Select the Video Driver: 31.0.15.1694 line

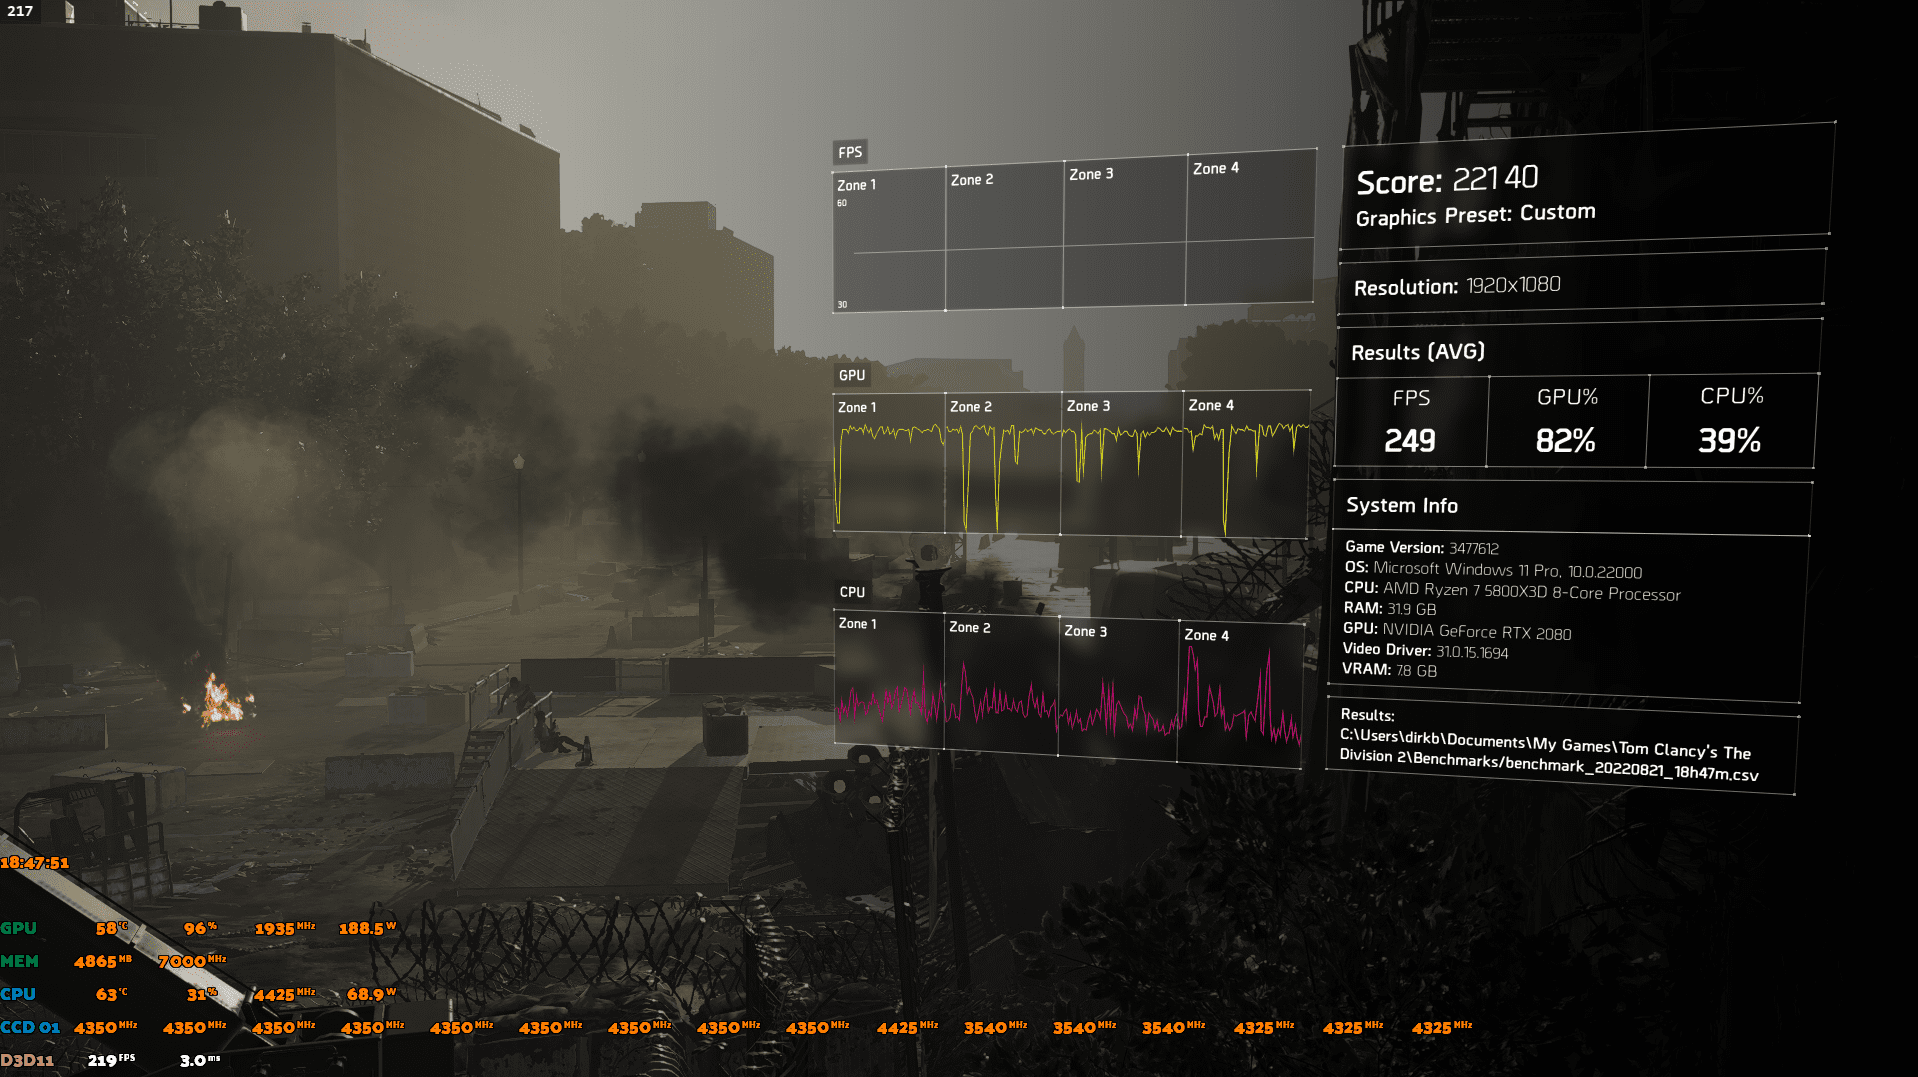pos(1426,651)
